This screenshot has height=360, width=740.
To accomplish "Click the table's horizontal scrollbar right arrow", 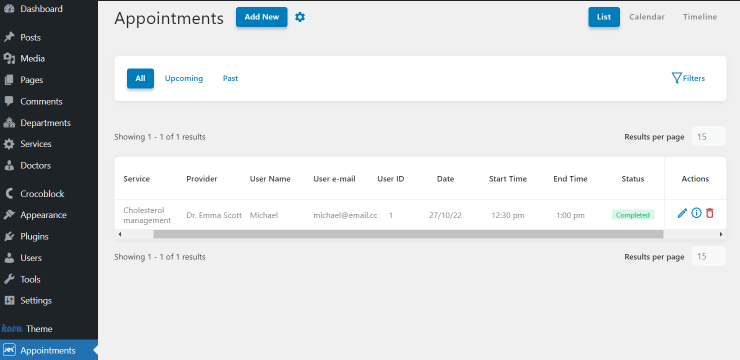I will click(x=721, y=234).
